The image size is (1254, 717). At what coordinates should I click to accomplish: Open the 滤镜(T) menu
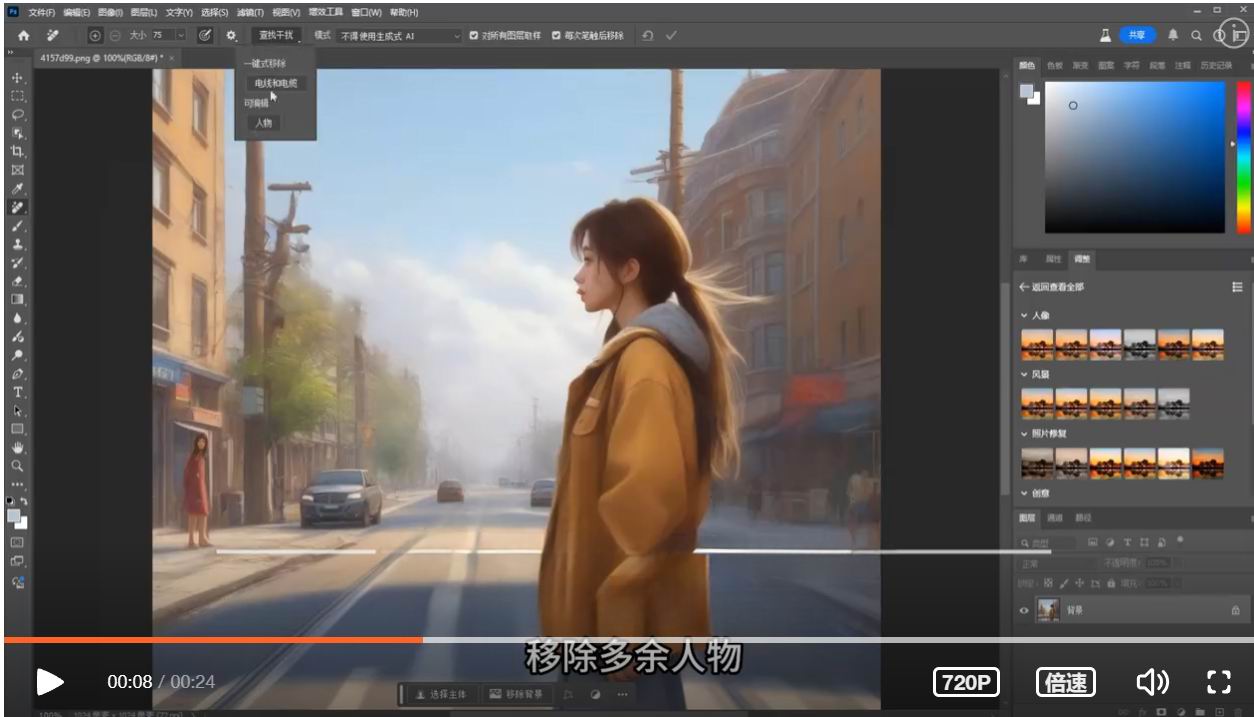[250, 12]
